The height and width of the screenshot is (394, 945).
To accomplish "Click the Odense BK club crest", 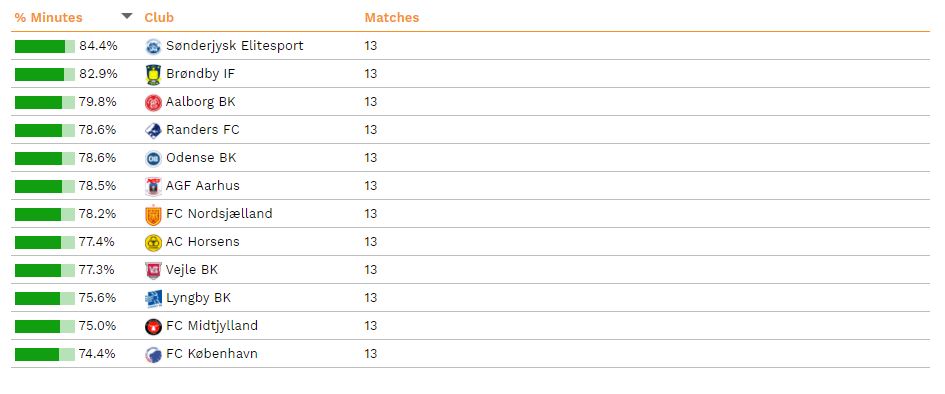I will 153,158.
